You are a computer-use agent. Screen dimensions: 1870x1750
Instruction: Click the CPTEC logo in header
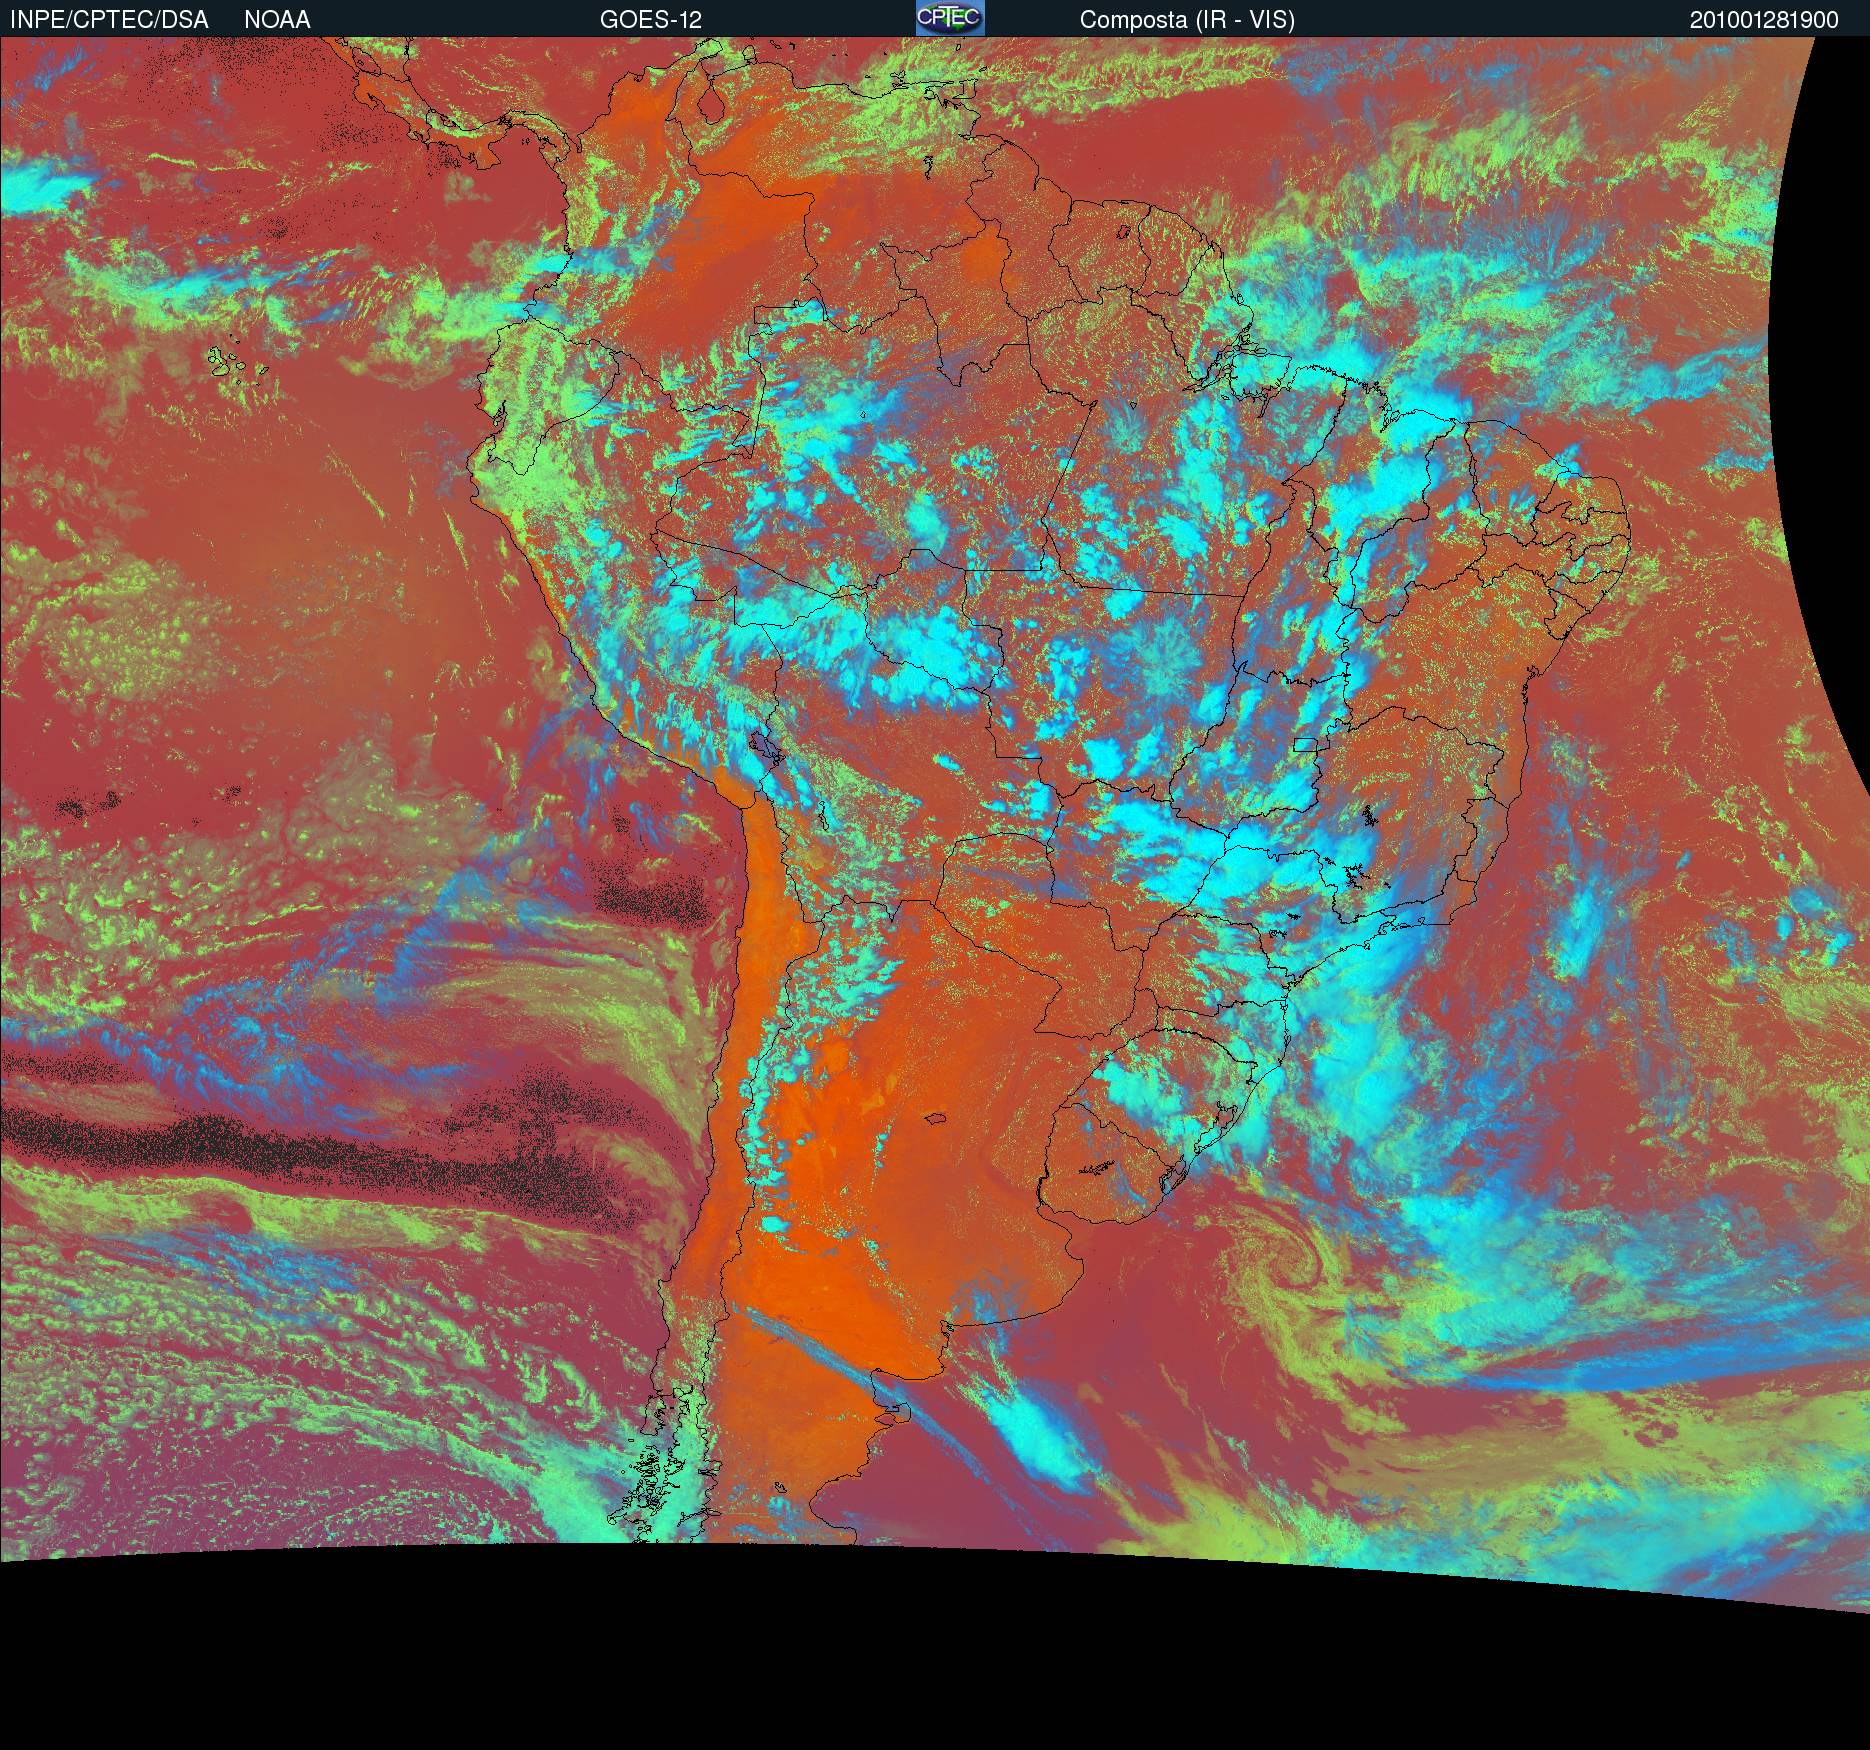[950, 18]
